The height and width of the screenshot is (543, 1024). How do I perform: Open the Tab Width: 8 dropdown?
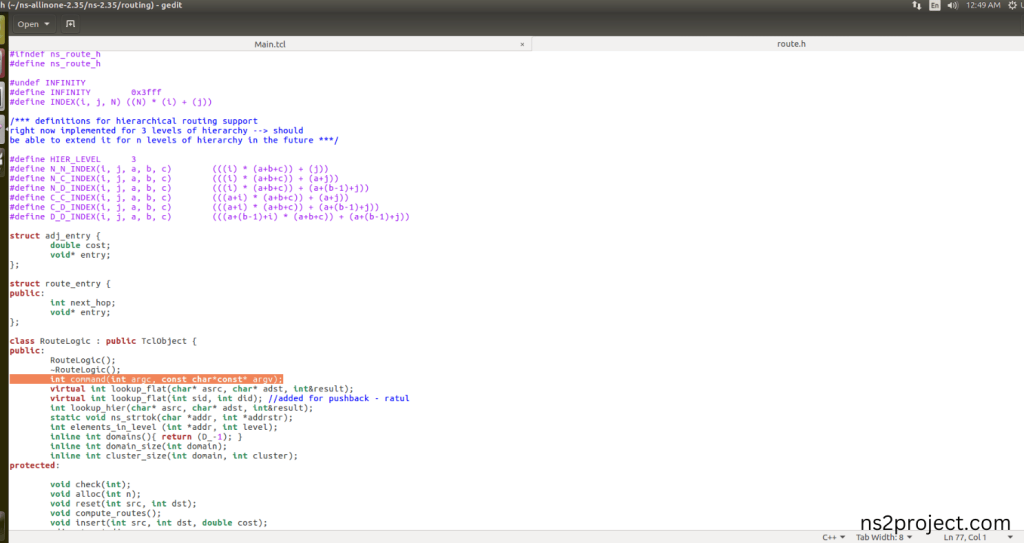point(884,537)
